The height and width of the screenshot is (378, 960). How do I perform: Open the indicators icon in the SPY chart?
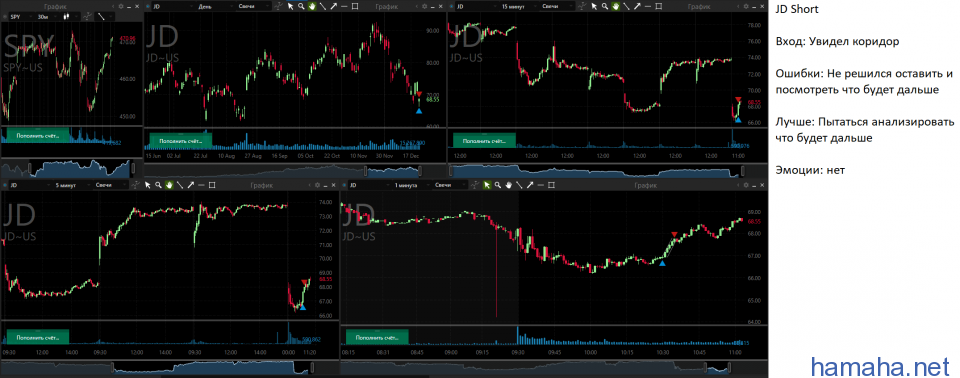point(88,17)
